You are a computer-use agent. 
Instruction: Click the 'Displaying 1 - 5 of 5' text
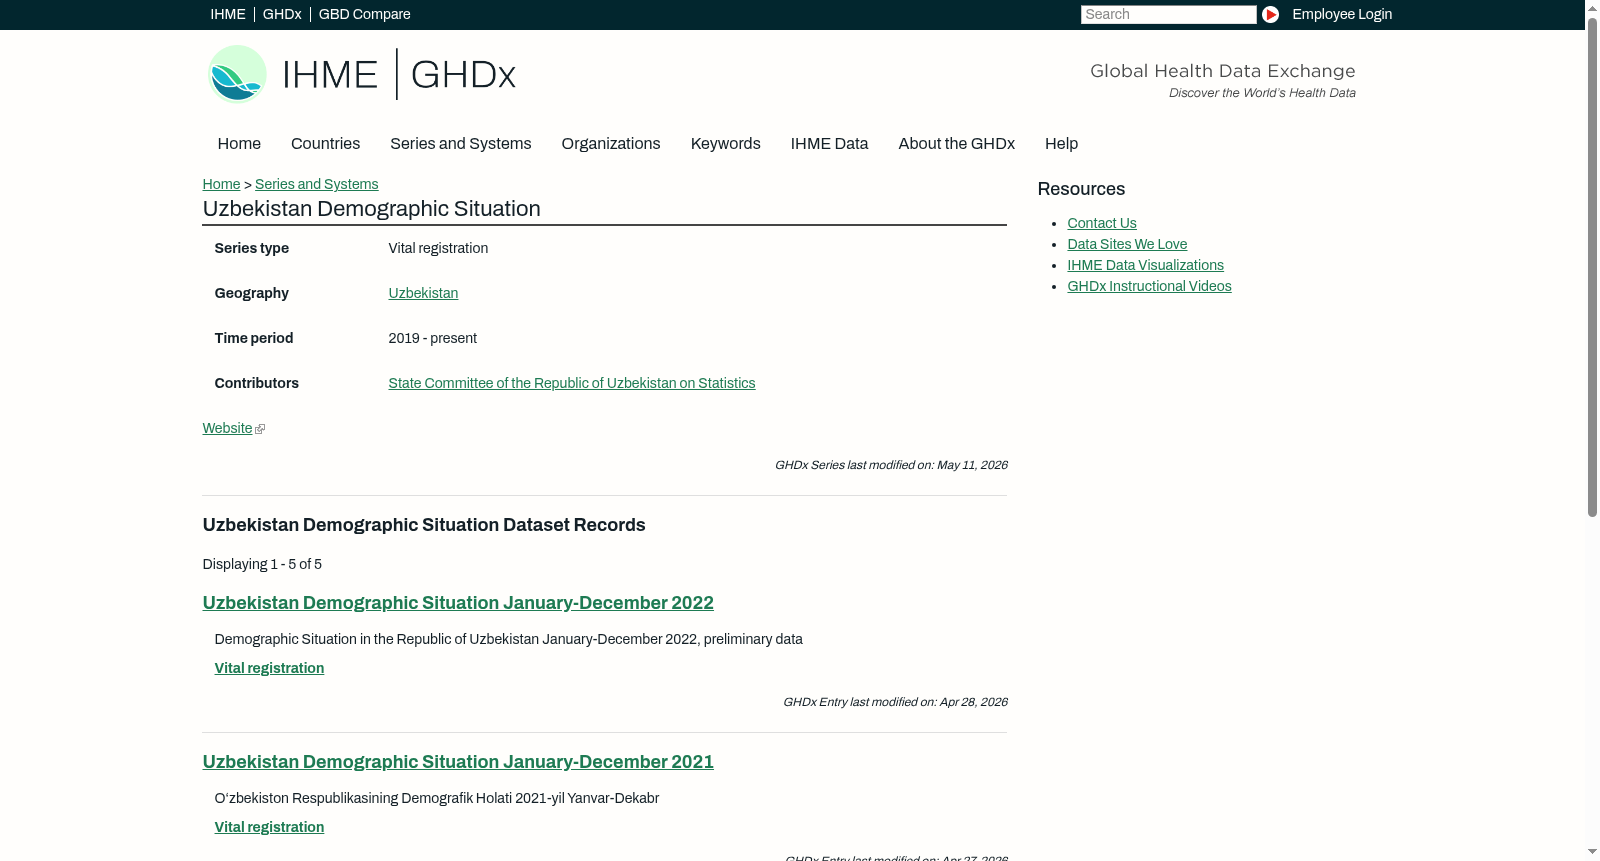pos(262,564)
